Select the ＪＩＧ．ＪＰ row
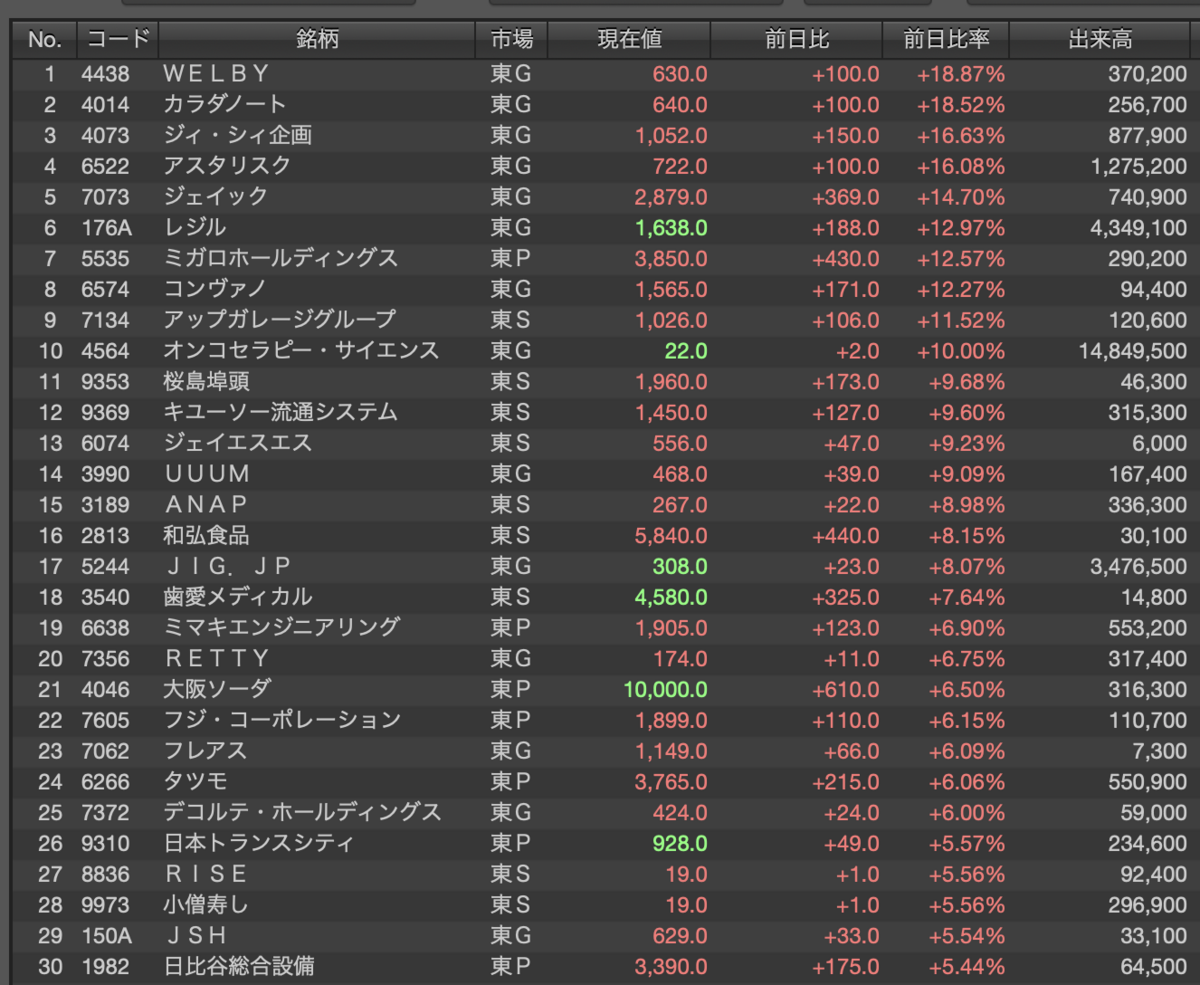1200x985 pixels. 600,567
